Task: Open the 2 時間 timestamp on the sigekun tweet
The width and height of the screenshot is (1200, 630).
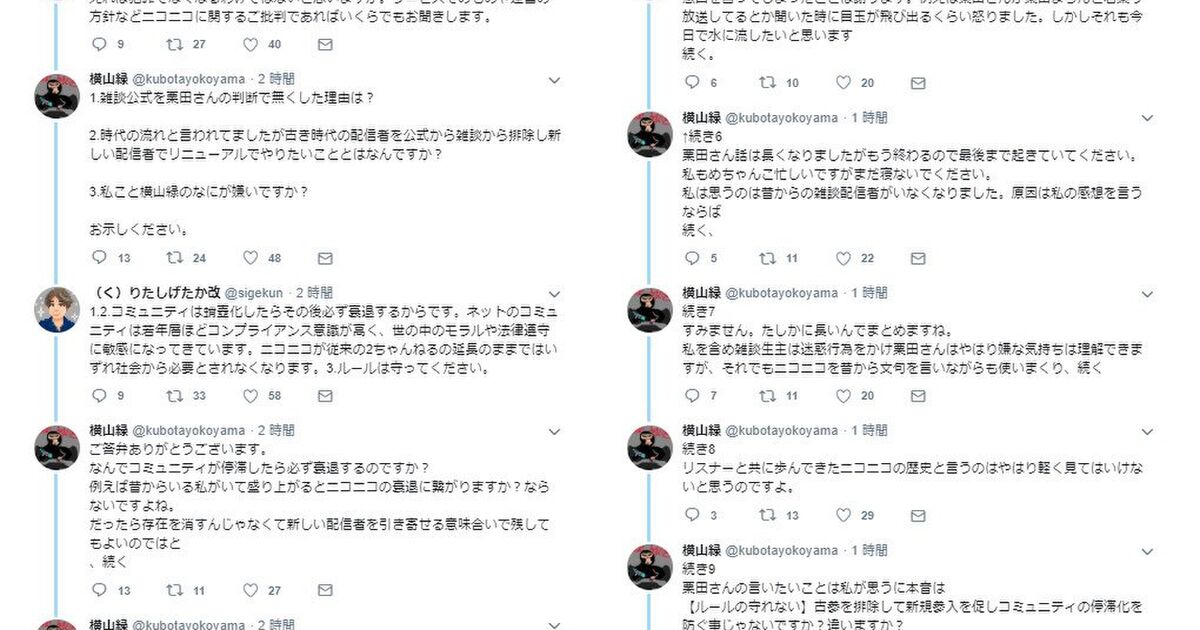Action: (x=314, y=293)
